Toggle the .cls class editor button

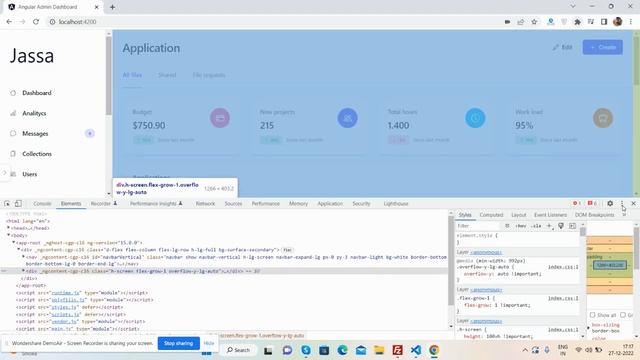tap(536, 226)
